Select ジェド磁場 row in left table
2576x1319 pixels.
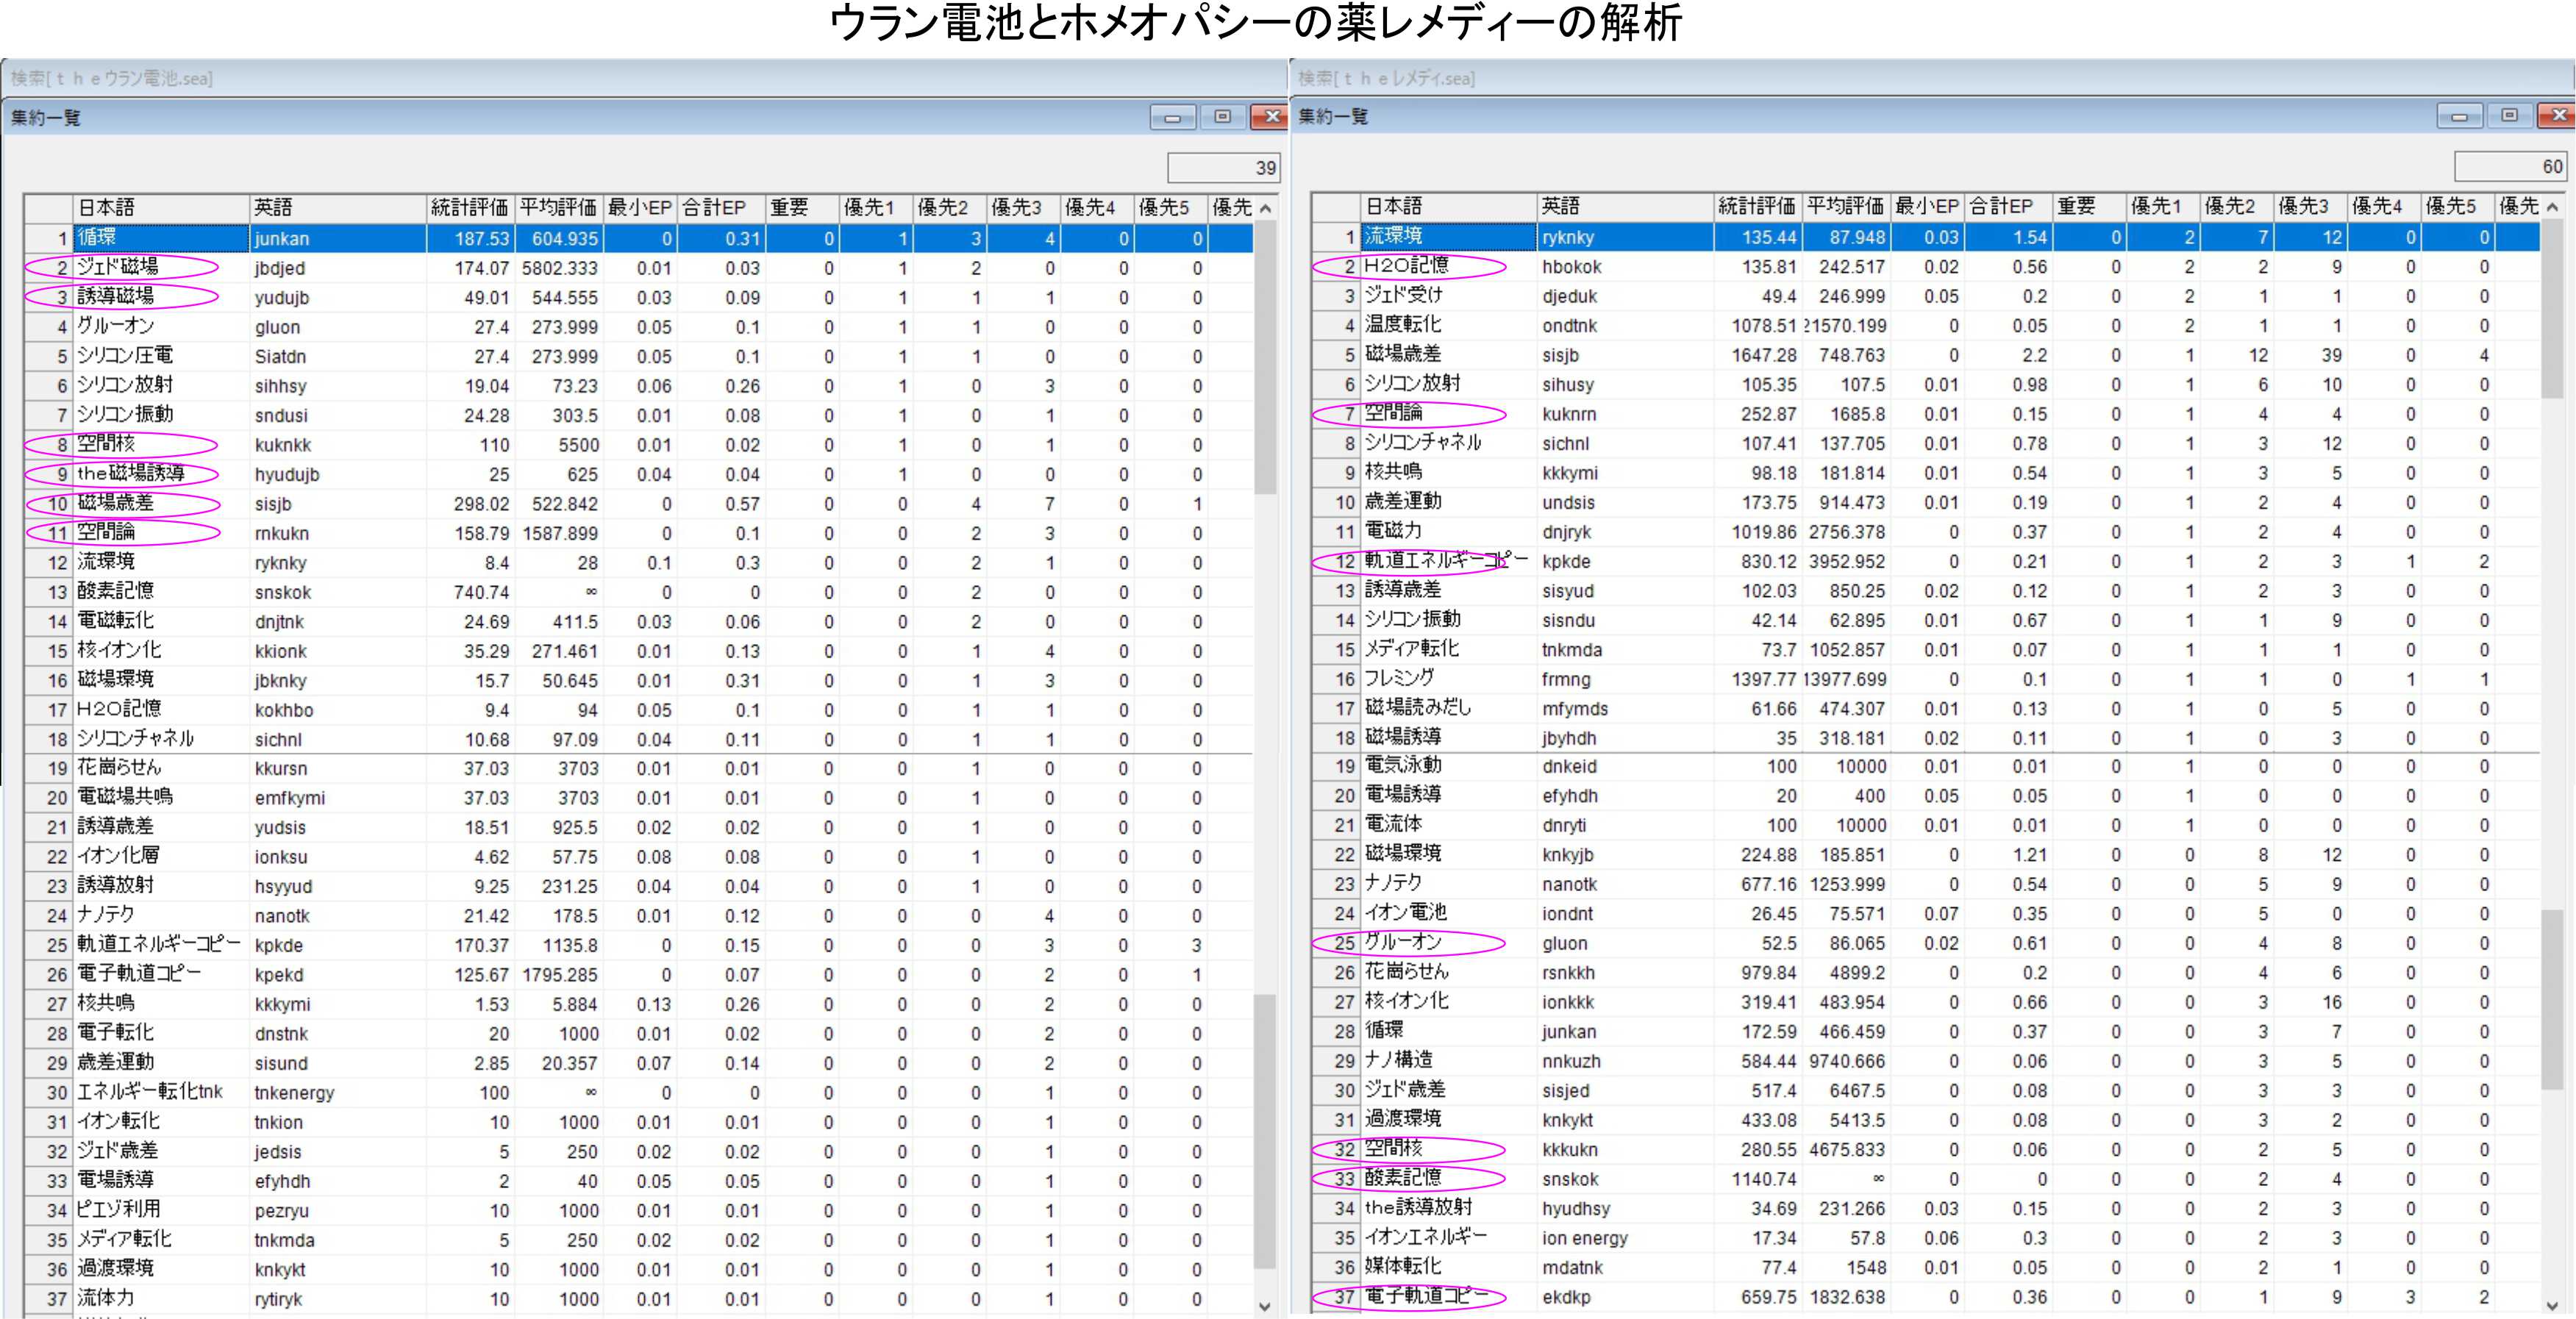[x=638, y=268]
